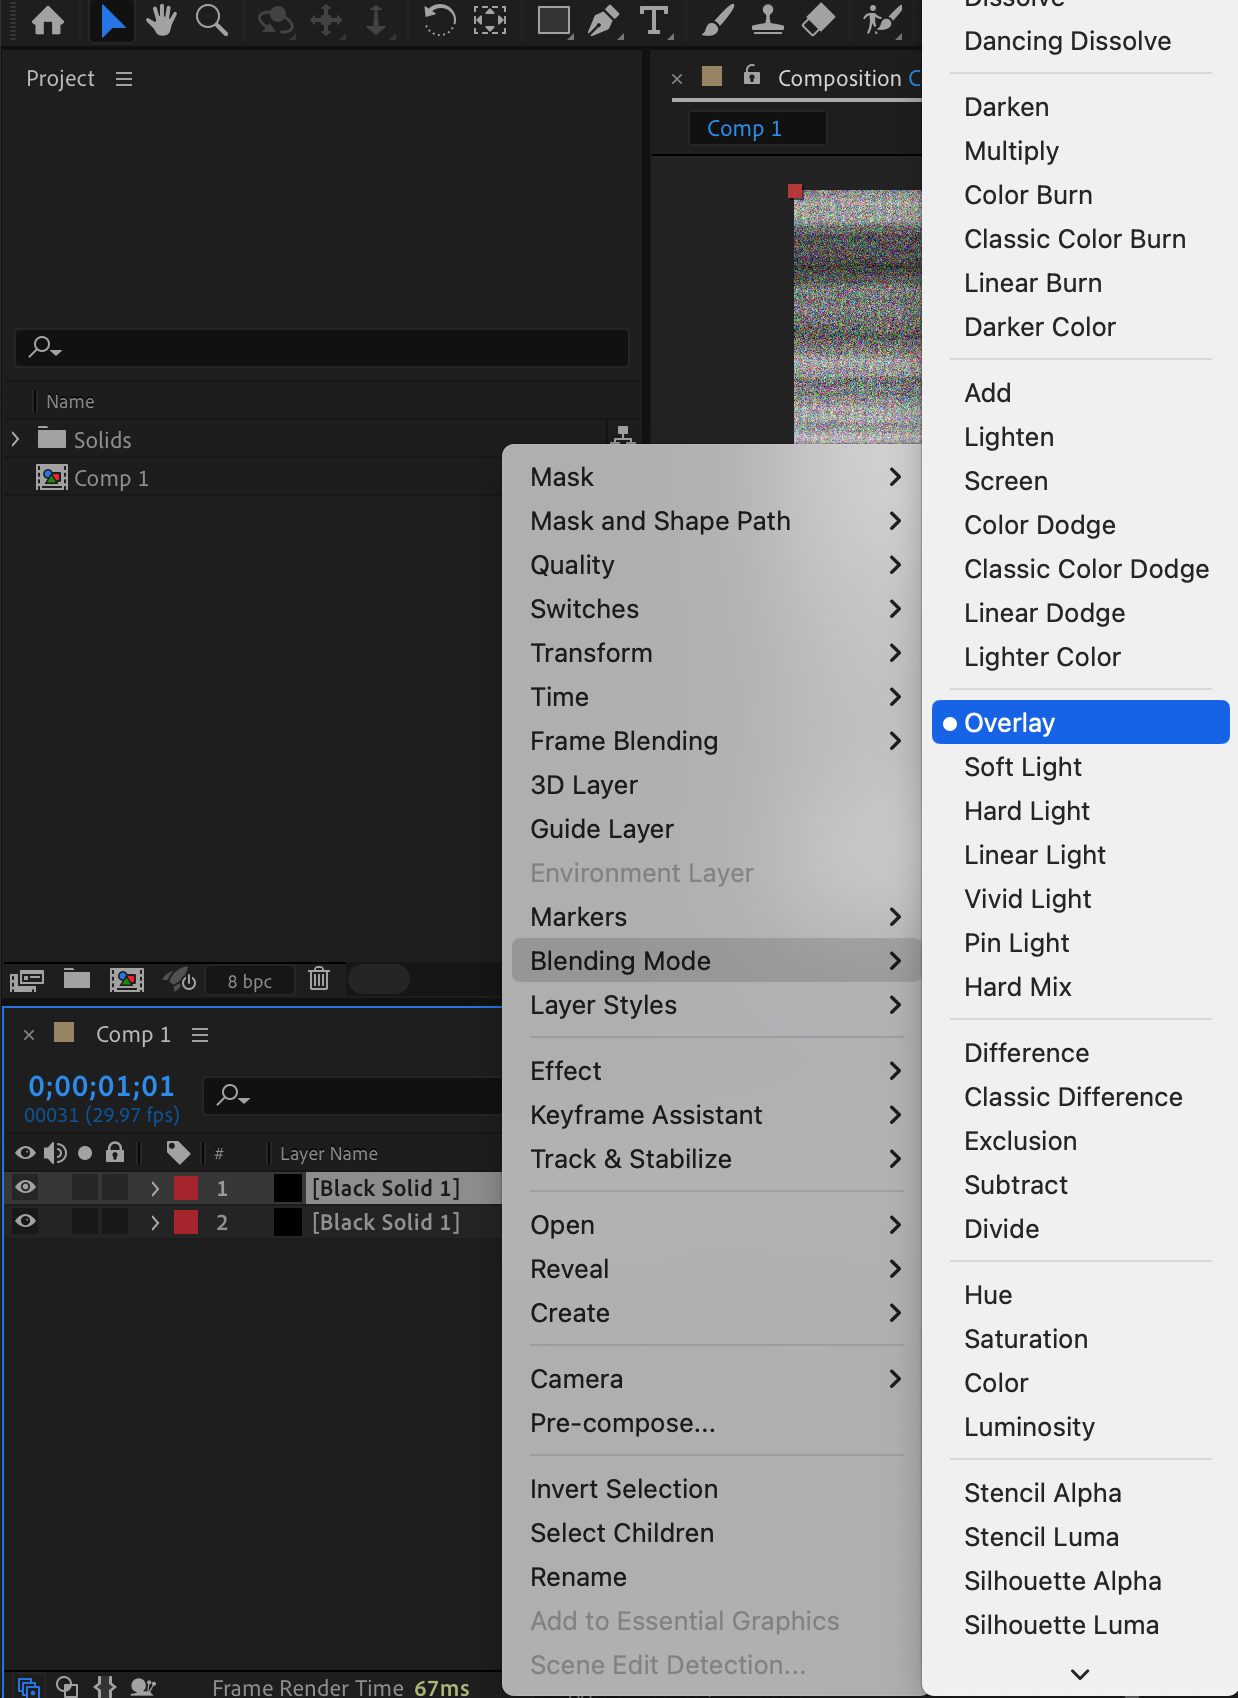Click the 8 bpc color depth button
1238x1698 pixels.
click(x=249, y=981)
